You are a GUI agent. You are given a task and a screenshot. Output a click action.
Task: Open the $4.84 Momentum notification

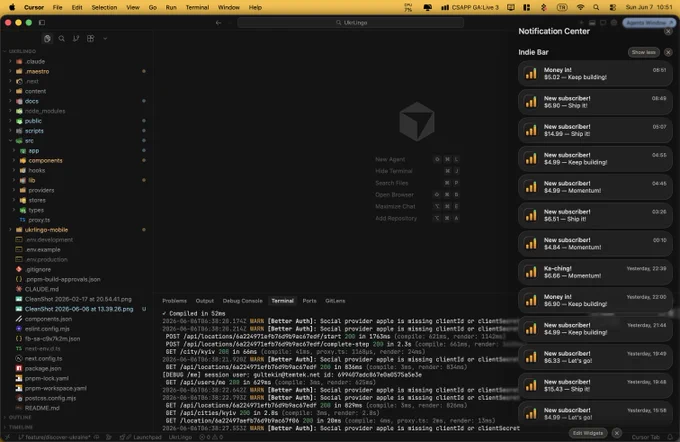(595, 244)
